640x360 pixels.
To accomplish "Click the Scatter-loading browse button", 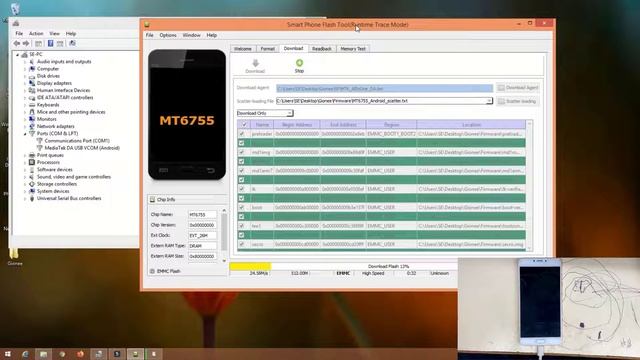I will tap(518, 101).
